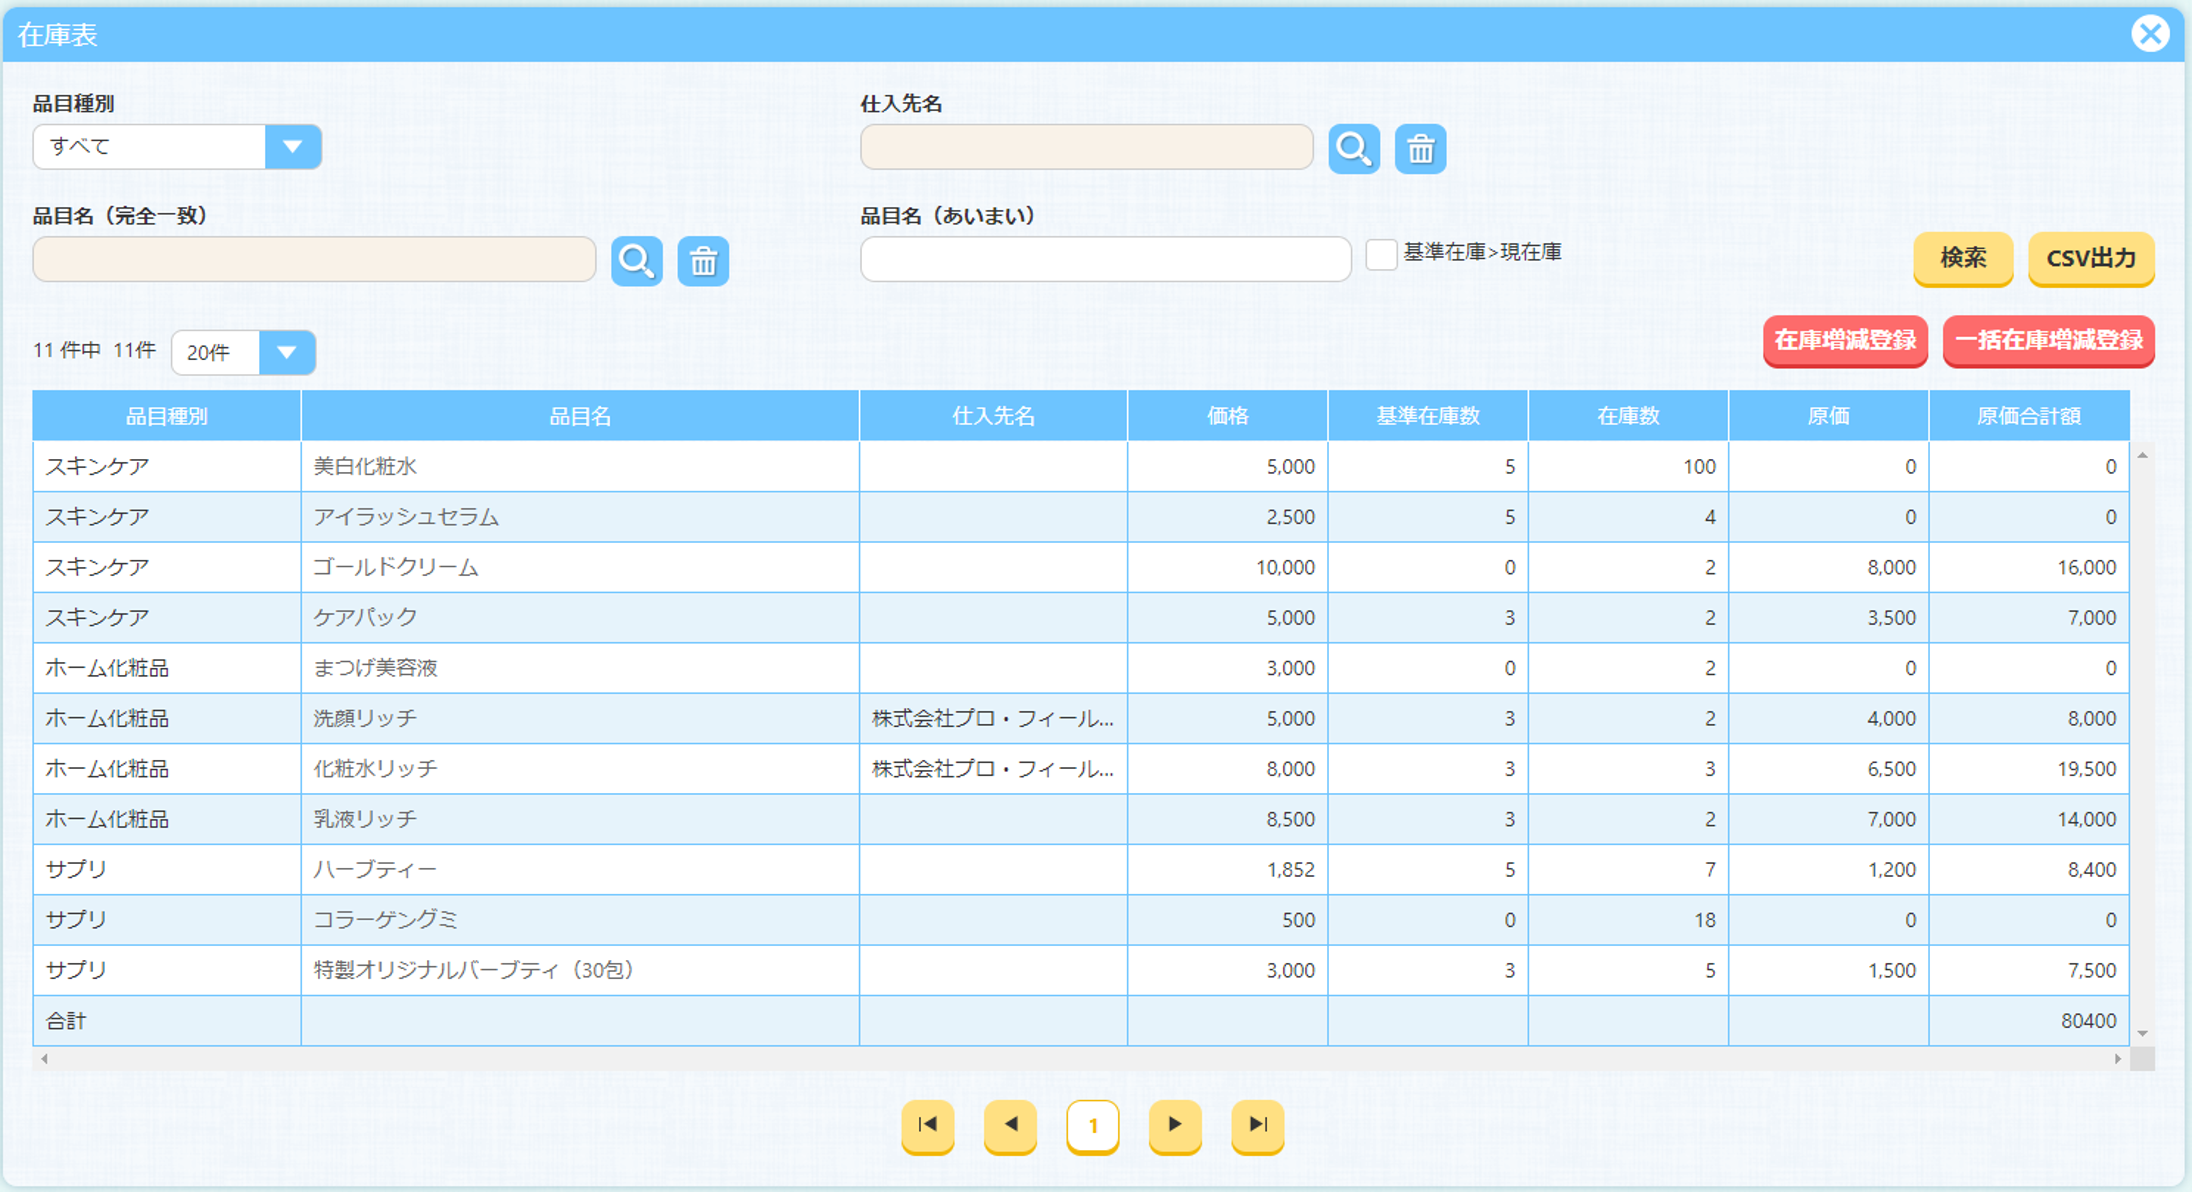The width and height of the screenshot is (2192, 1192).
Task: Click the supplier cell in the 洗顔リッチ row
Action: [993, 718]
